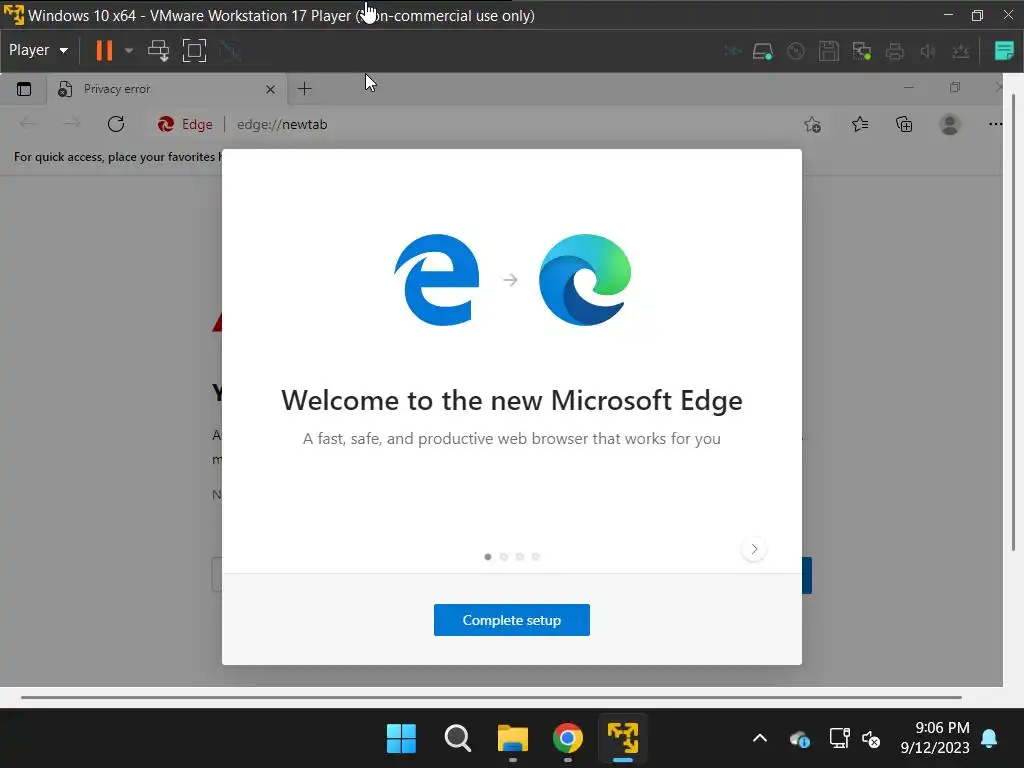The width and height of the screenshot is (1024, 768).
Task: Click the sound card device icon
Action: [927, 51]
